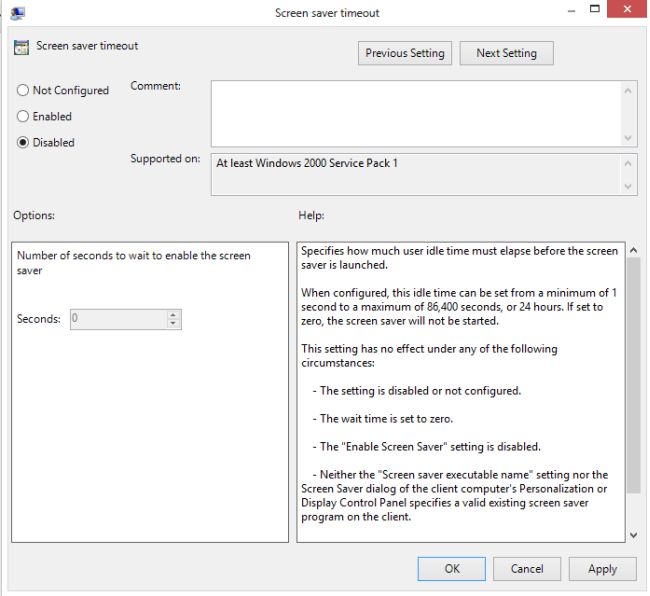Image resolution: width=650 pixels, height=596 pixels.
Task: Click the Supported on scroll down arrow
Action: coord(628,187)
